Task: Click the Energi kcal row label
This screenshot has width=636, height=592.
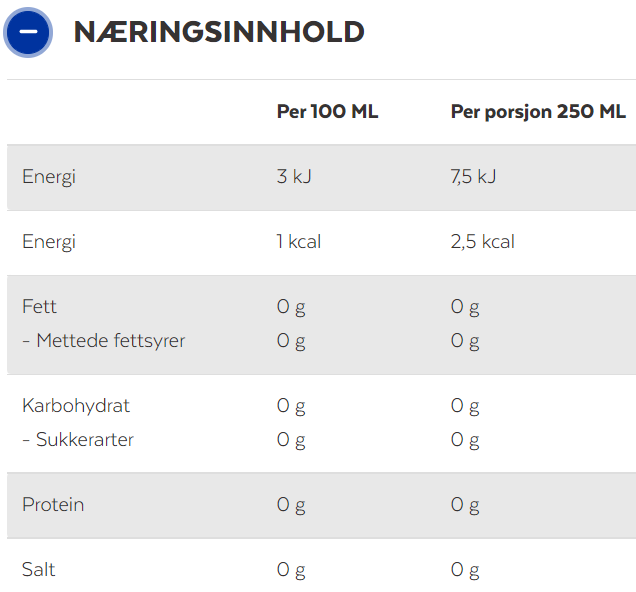Action: (x=49, y=242)
